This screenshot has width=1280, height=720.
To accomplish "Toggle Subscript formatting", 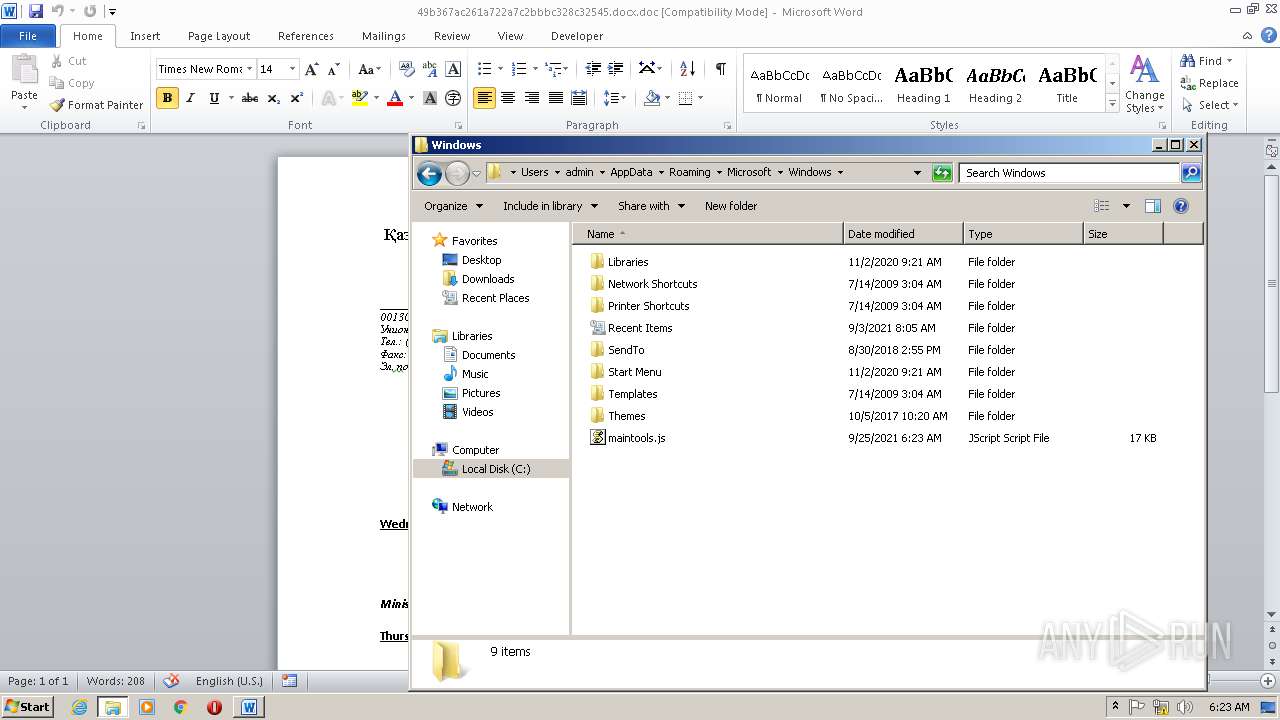I will point(274,98).
